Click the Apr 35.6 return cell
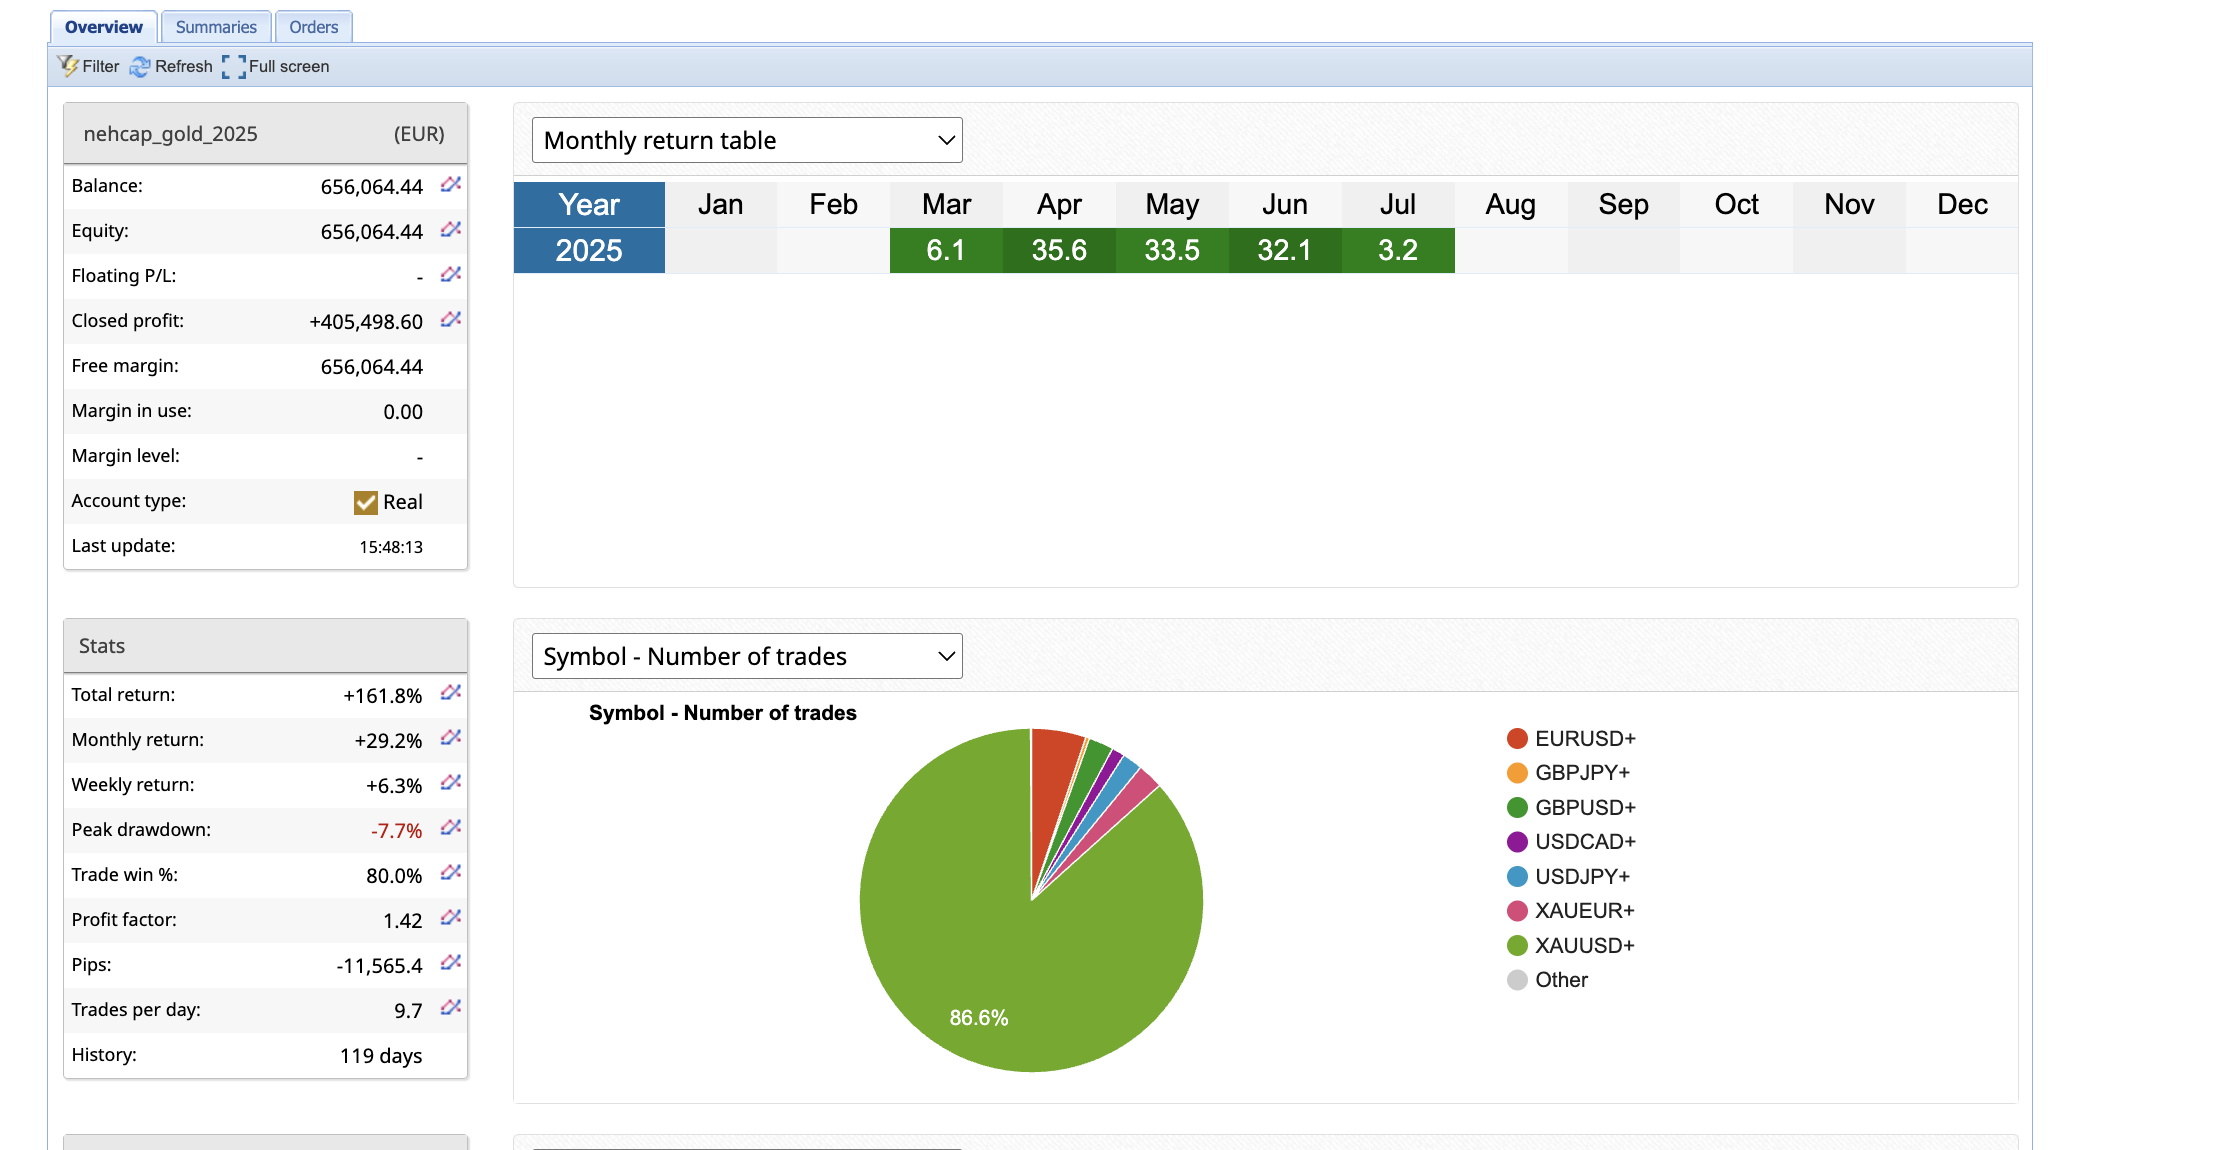This screenshot has width=2218, height=1150. (1059, 250)
